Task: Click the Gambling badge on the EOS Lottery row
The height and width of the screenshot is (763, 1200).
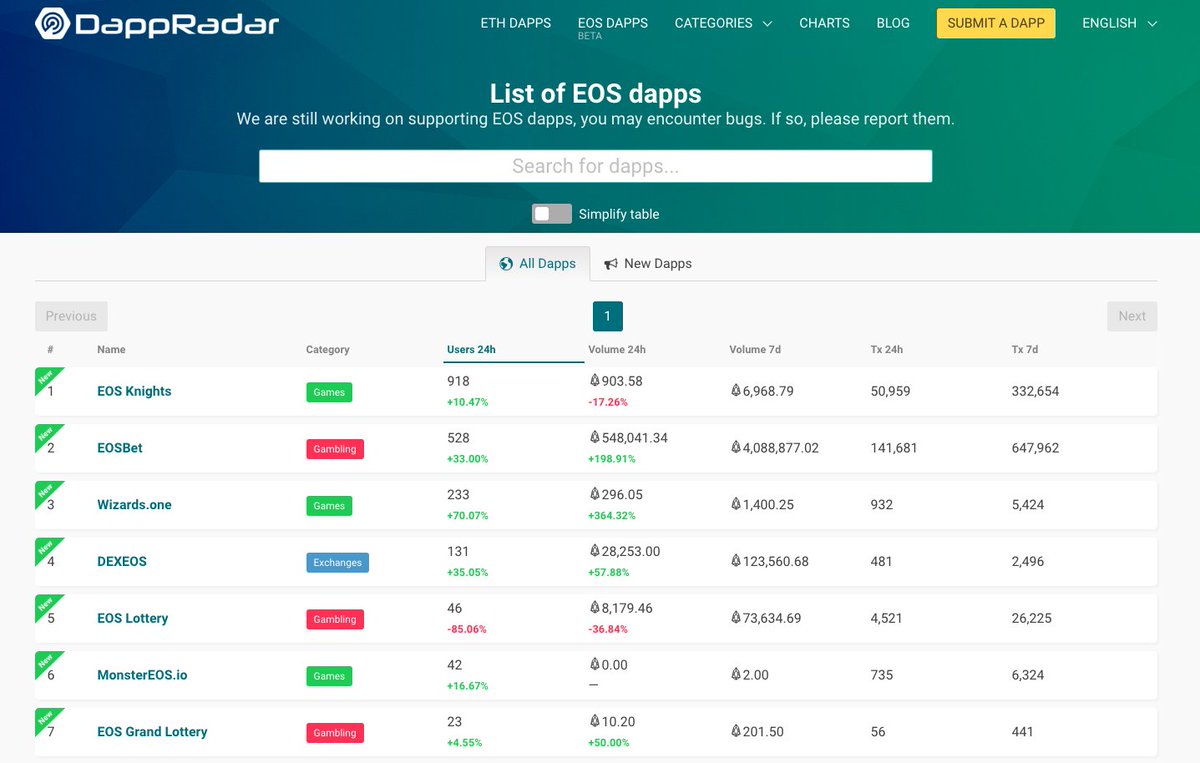Action: point(334,619)
